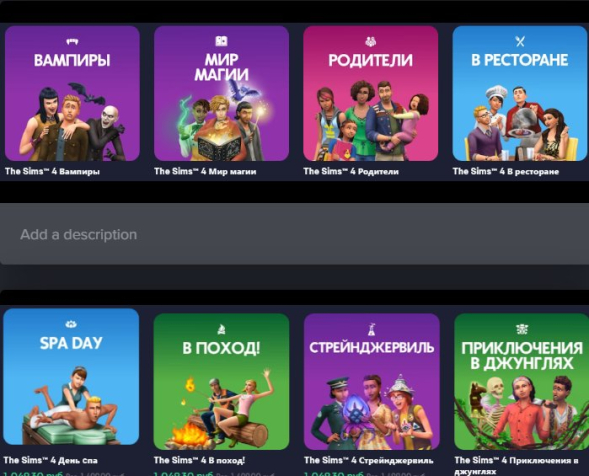Open the Вампиры game pack cover art
589x476 pixels.
pos(72,94)
